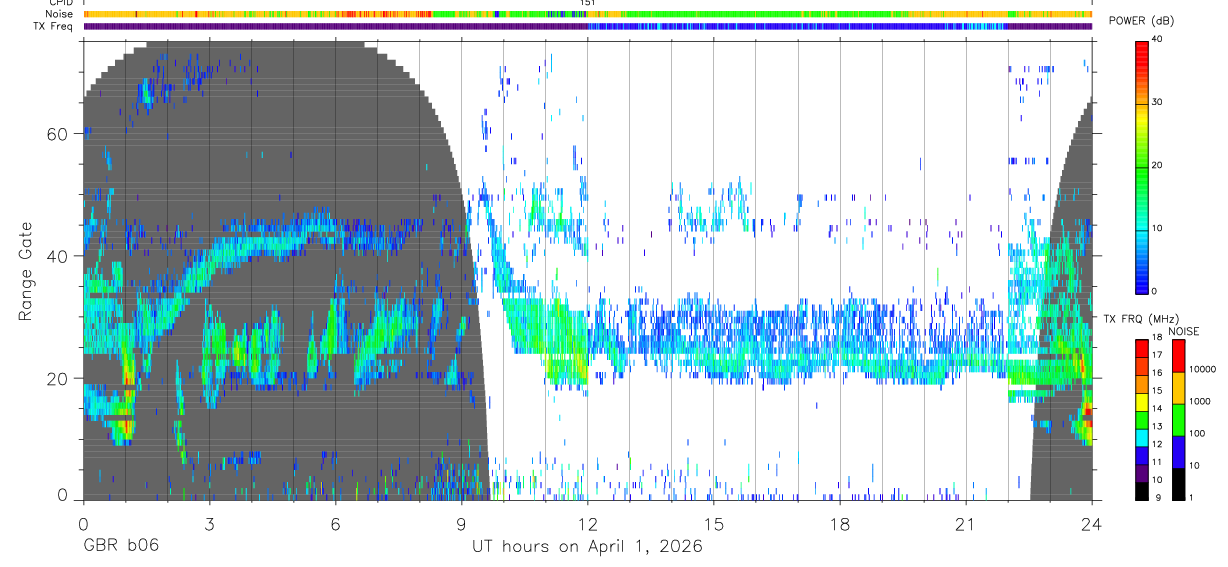Click the Noise color strip above the plot
Screen dimensions: 1228x567
[x=587, y=14]
